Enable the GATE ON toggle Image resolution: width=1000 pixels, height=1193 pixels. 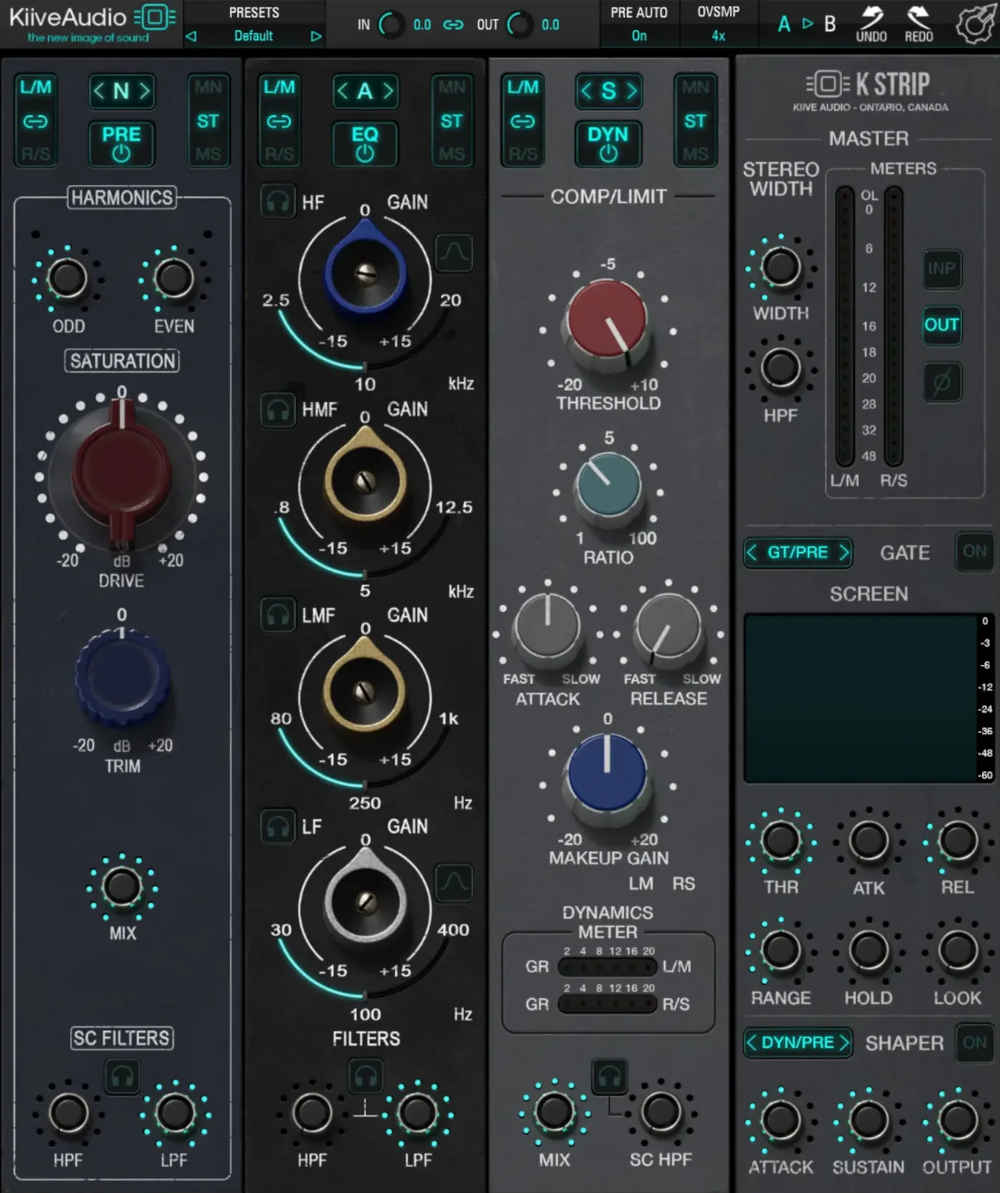click(974, 551)
